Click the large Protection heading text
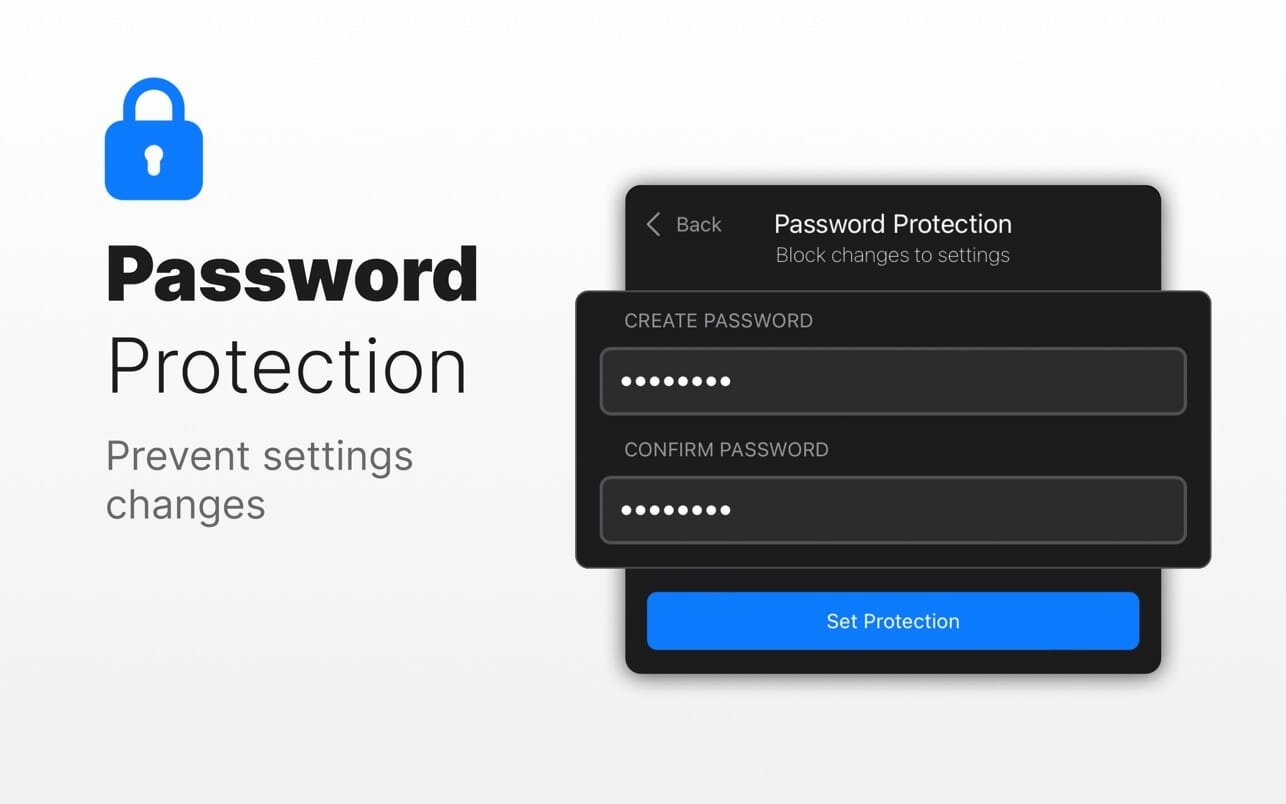The image size is (1286, 804). (287, 367)
